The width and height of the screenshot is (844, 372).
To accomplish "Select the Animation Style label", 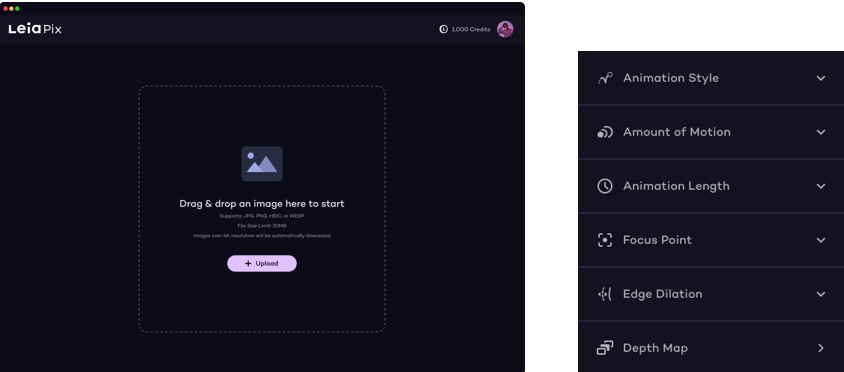I will pyautogui.click(x=671, y=78).
